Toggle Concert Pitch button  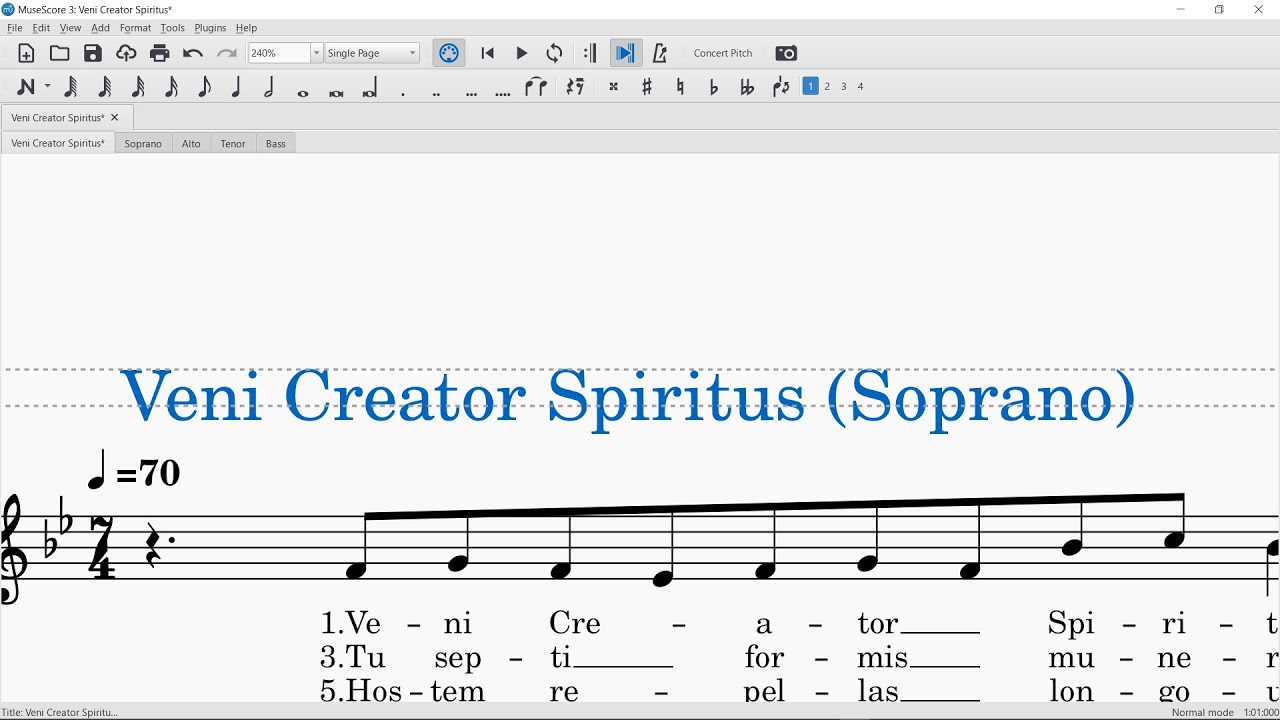pyautogui.click(x=723, y=53)
